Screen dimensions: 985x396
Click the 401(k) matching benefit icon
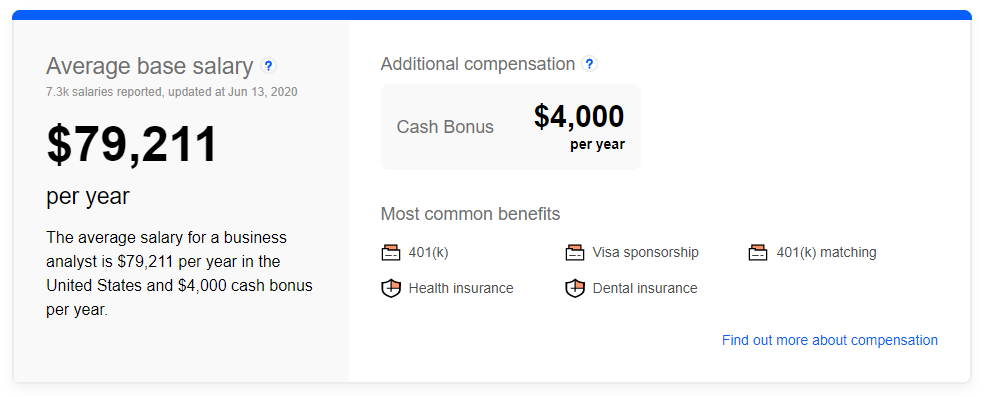pos(758,253)
